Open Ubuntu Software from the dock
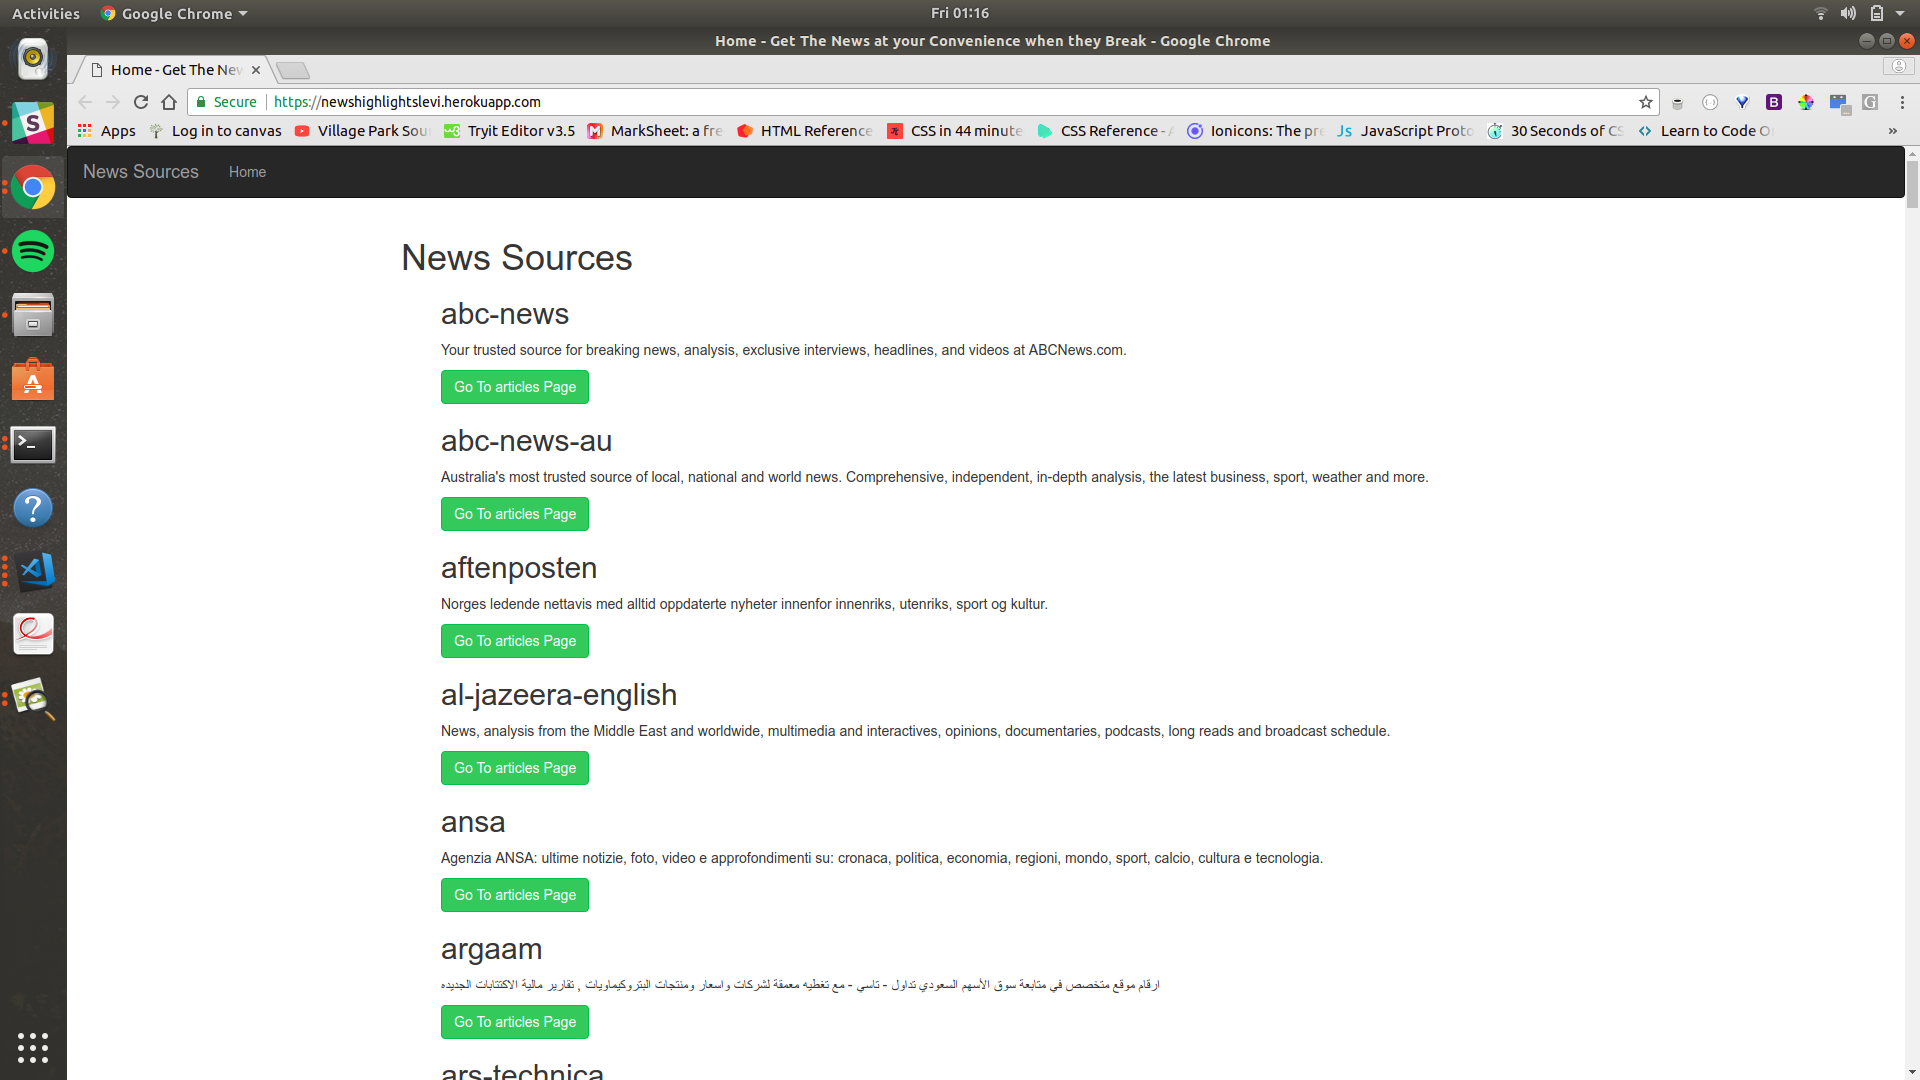This screenshot has height=1080, width=1920. [x=33, y=380]
